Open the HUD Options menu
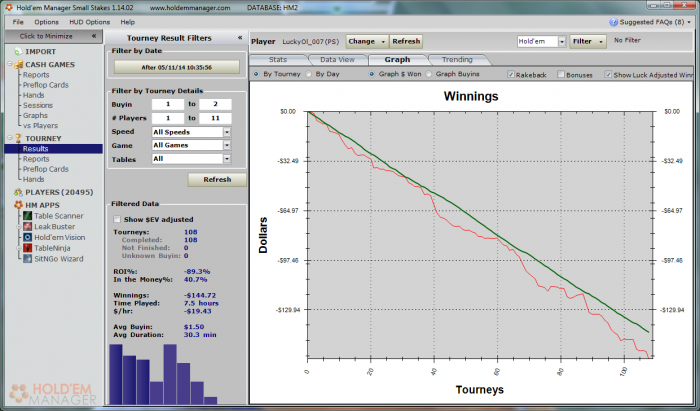Image resolution: width=700 pixels, height=411 pixels. [89, 22]
